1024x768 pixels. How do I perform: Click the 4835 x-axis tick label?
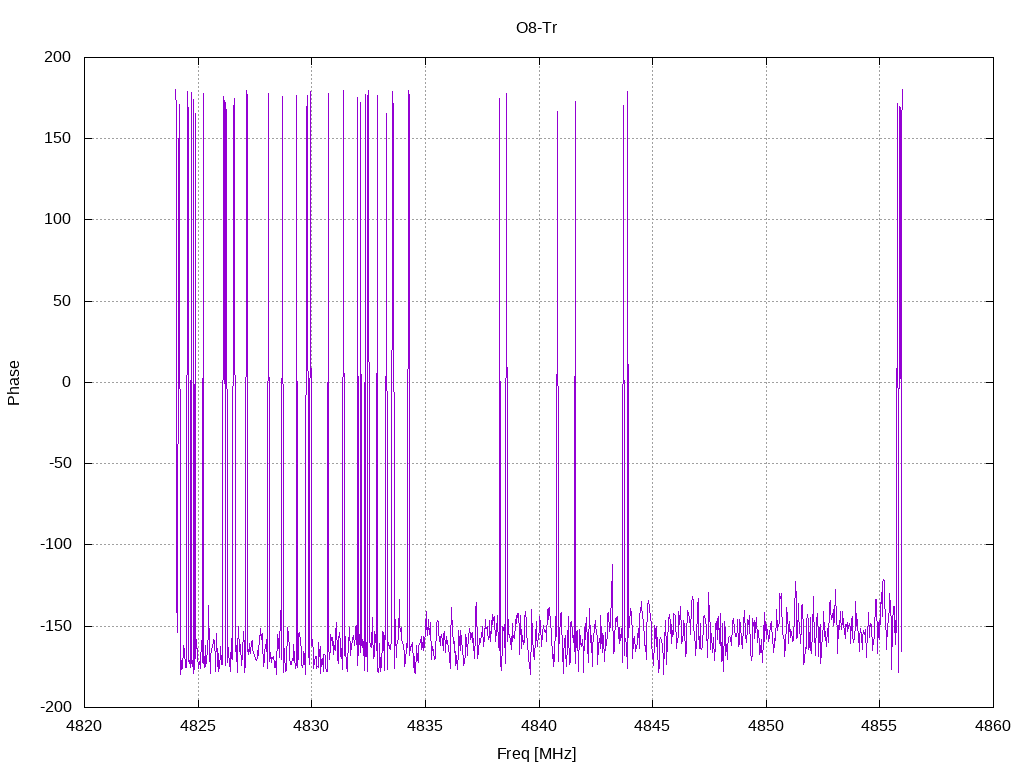tap(425, 726)
